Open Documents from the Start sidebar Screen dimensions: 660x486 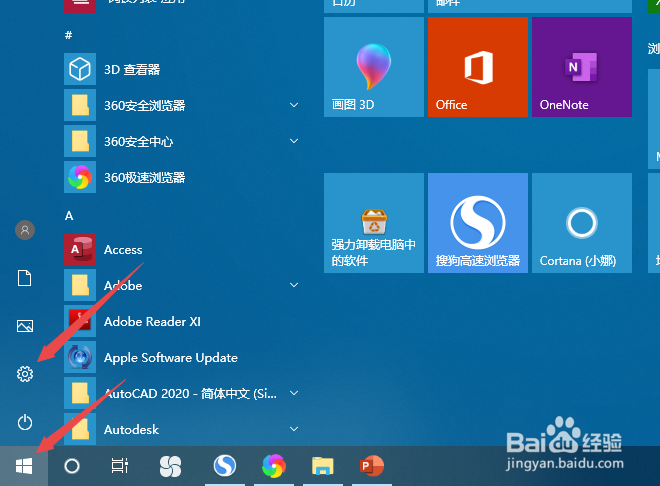[x=24, y=278]
